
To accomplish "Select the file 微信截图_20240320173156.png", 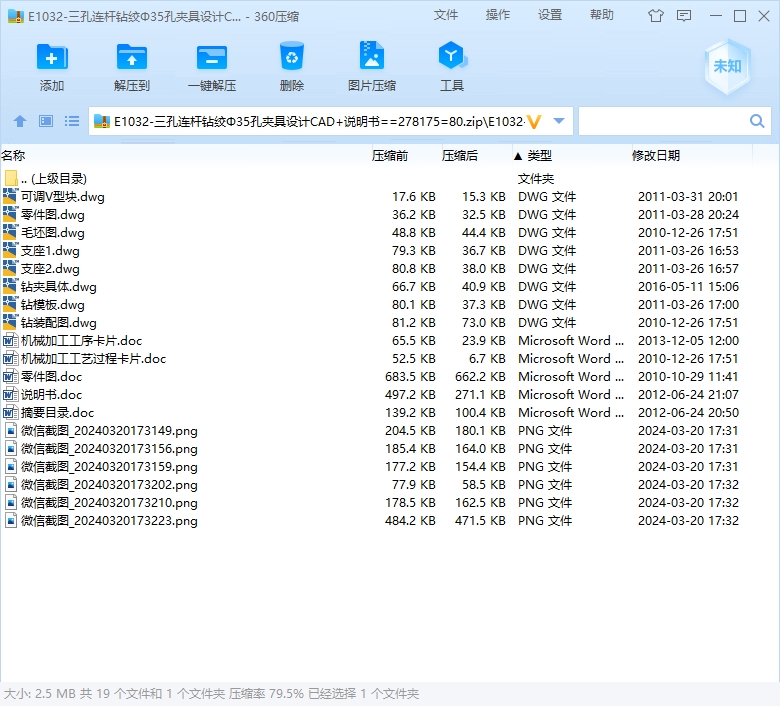I will coord(109,449).
